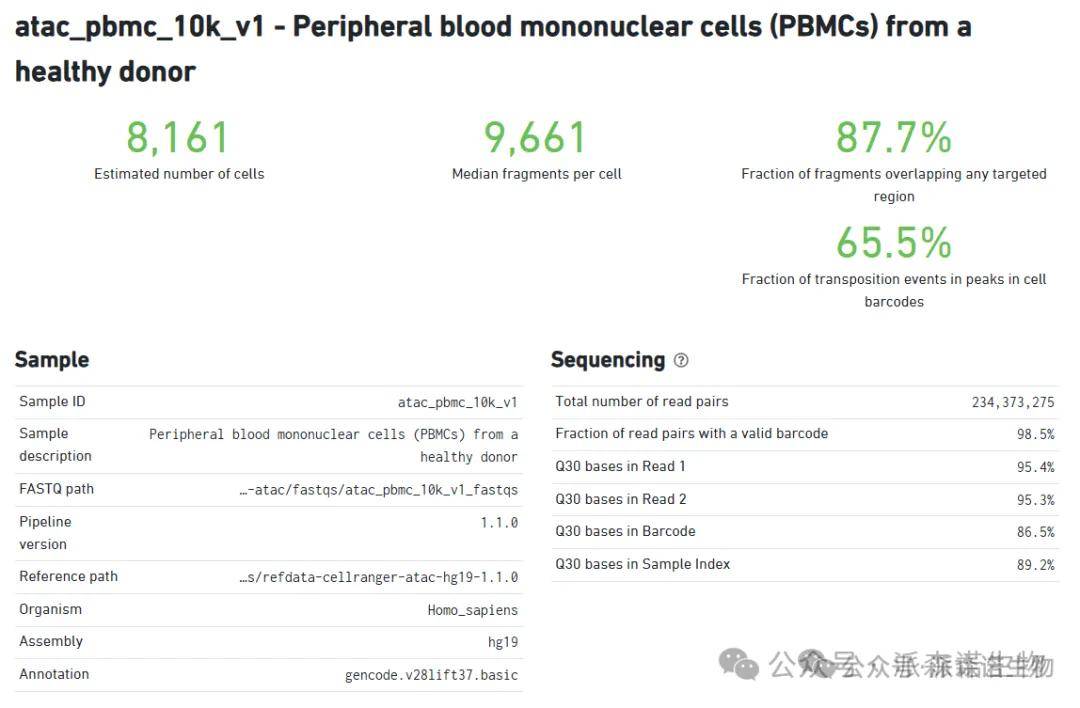Screen dimensions: 1080x708
Task: Select the gencode.v28lift37.basic annotation value
Action: (431, 675)
